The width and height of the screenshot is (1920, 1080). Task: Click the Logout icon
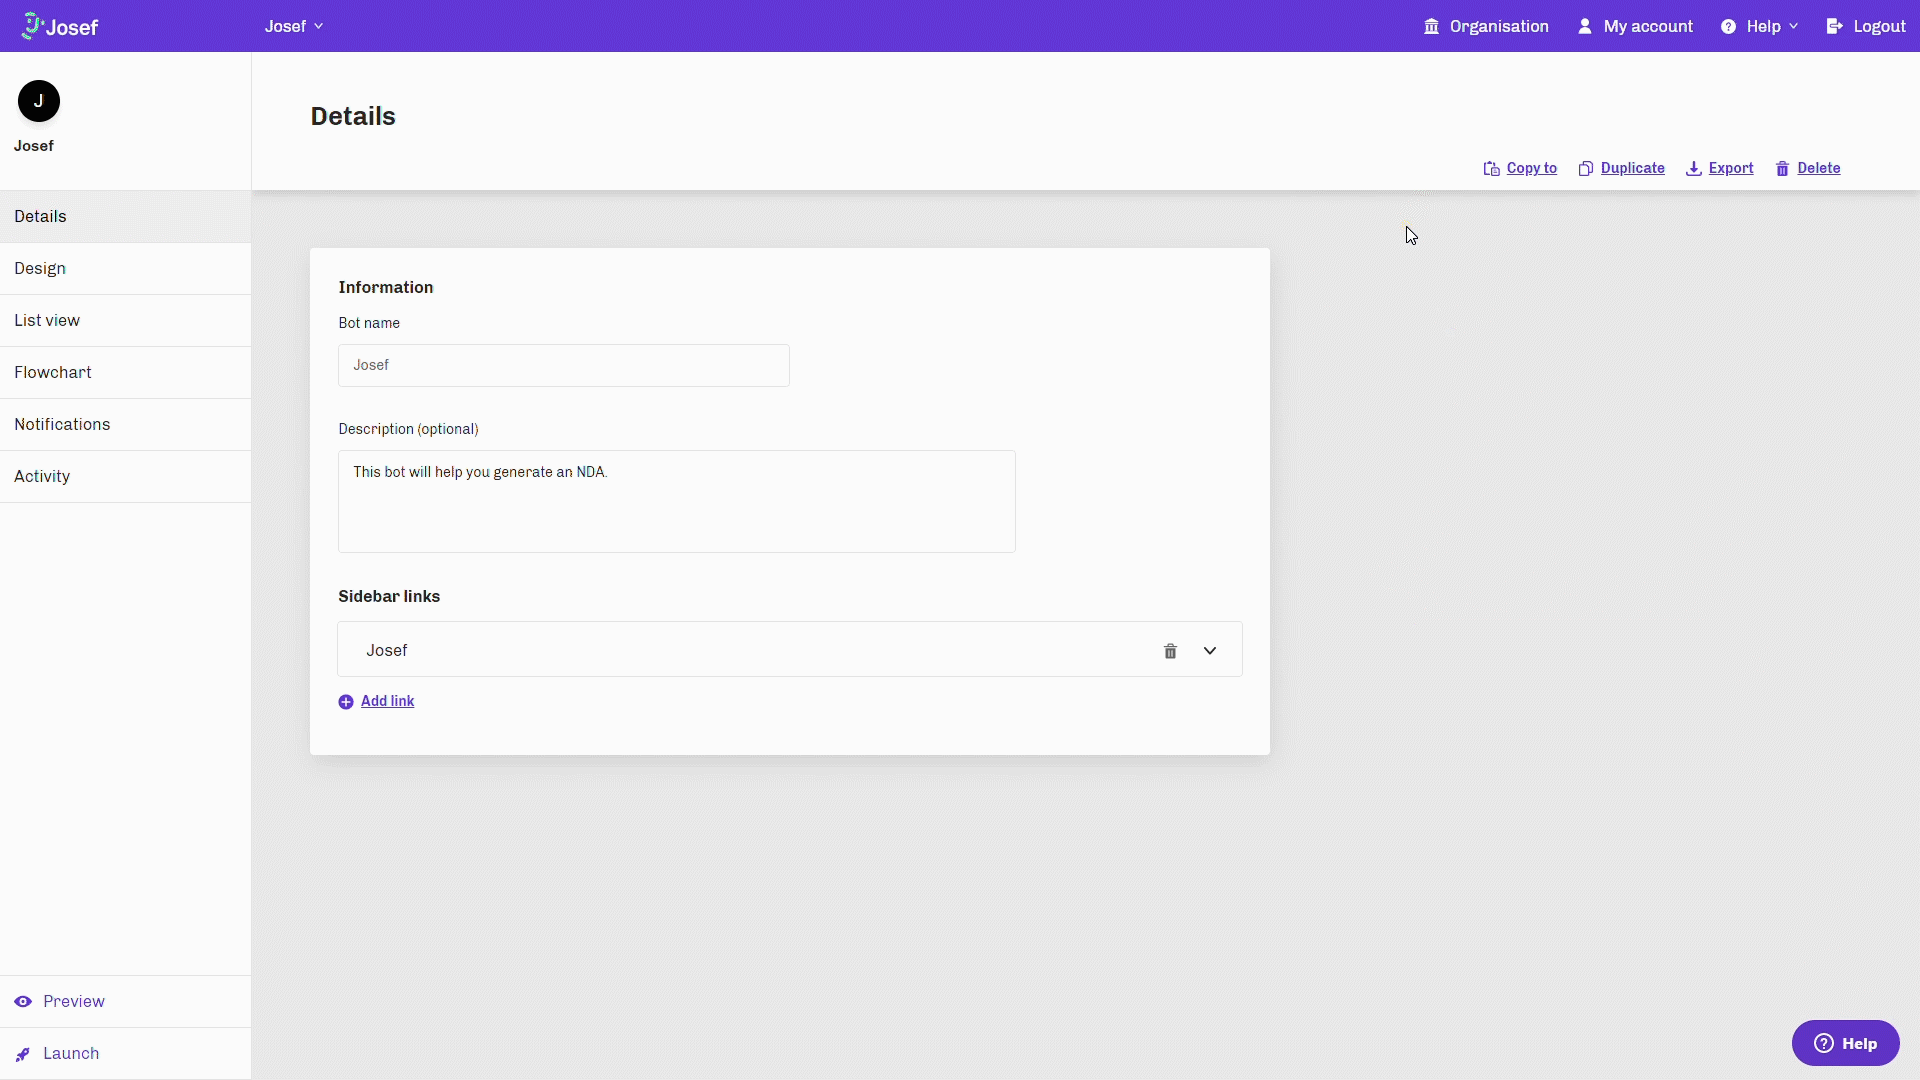click(1835, 26)
